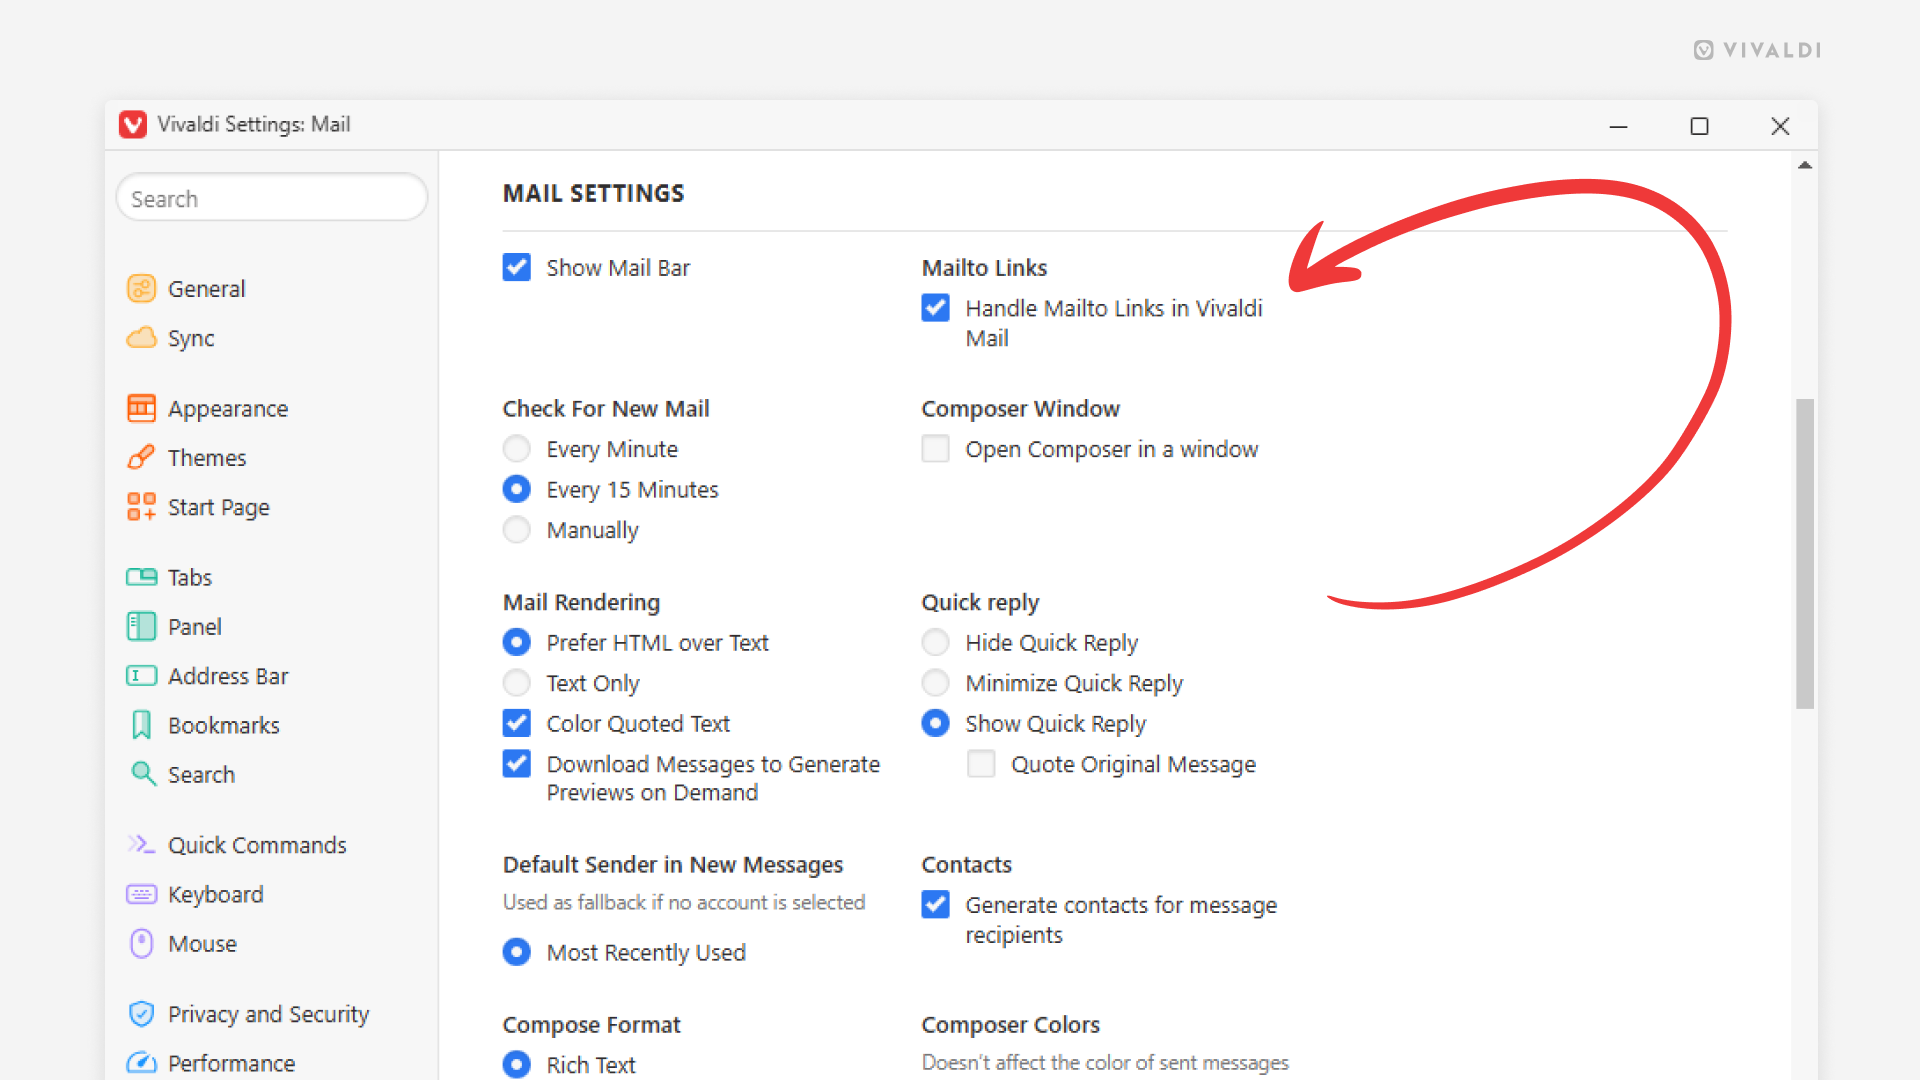Click the Address Bar icon
This screenshot has height=1080, width=1920.
pos(141,676)
